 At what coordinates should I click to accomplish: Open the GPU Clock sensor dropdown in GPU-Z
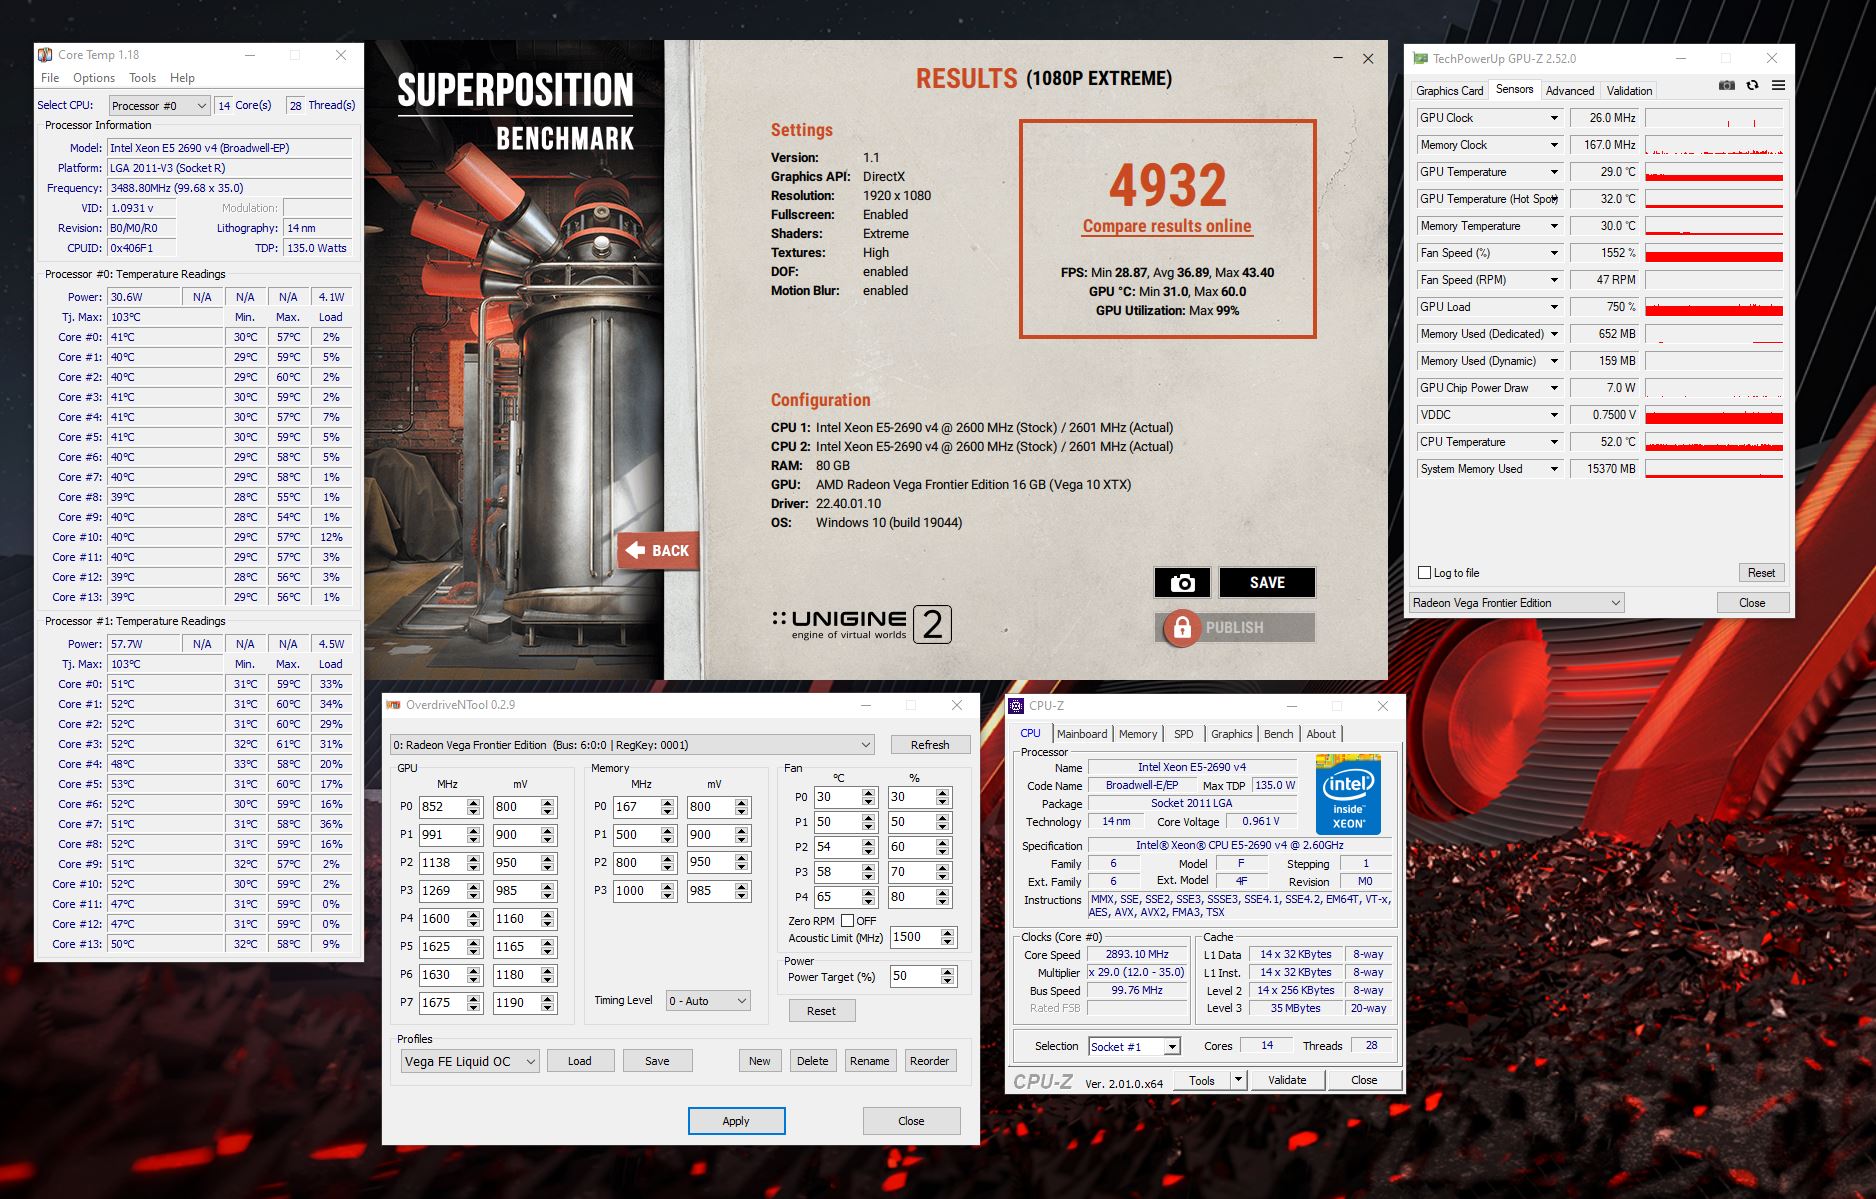click(x=1554, y=118)
